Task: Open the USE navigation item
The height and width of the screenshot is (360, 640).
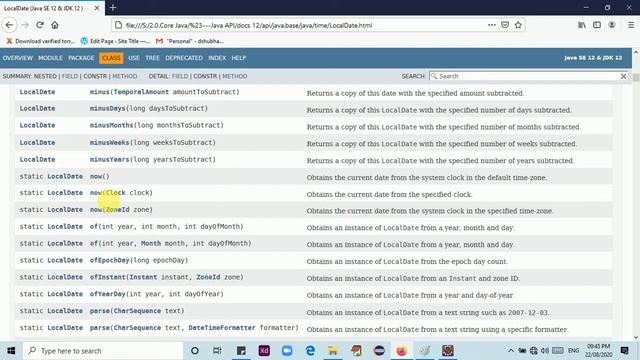Action: pos(134,58)
